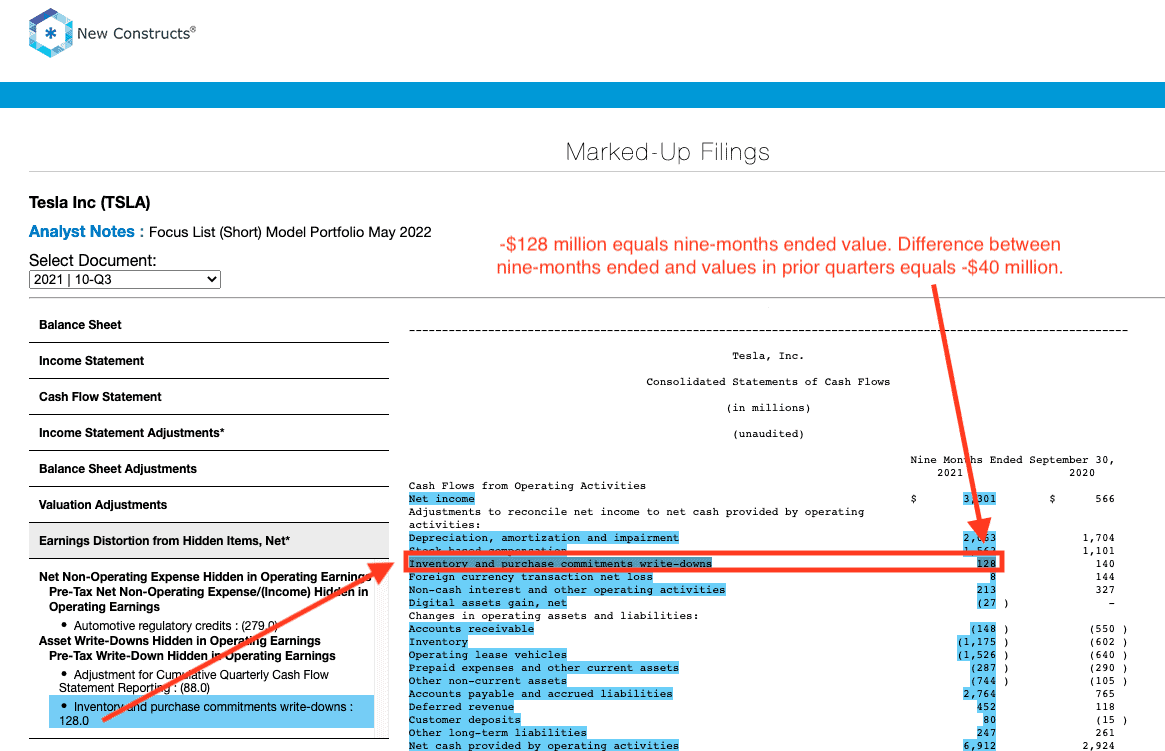This screenshot has height=751, width=1165.
Task: Click Net cash provided by operating activities
Action: click(x=544, y=745)
